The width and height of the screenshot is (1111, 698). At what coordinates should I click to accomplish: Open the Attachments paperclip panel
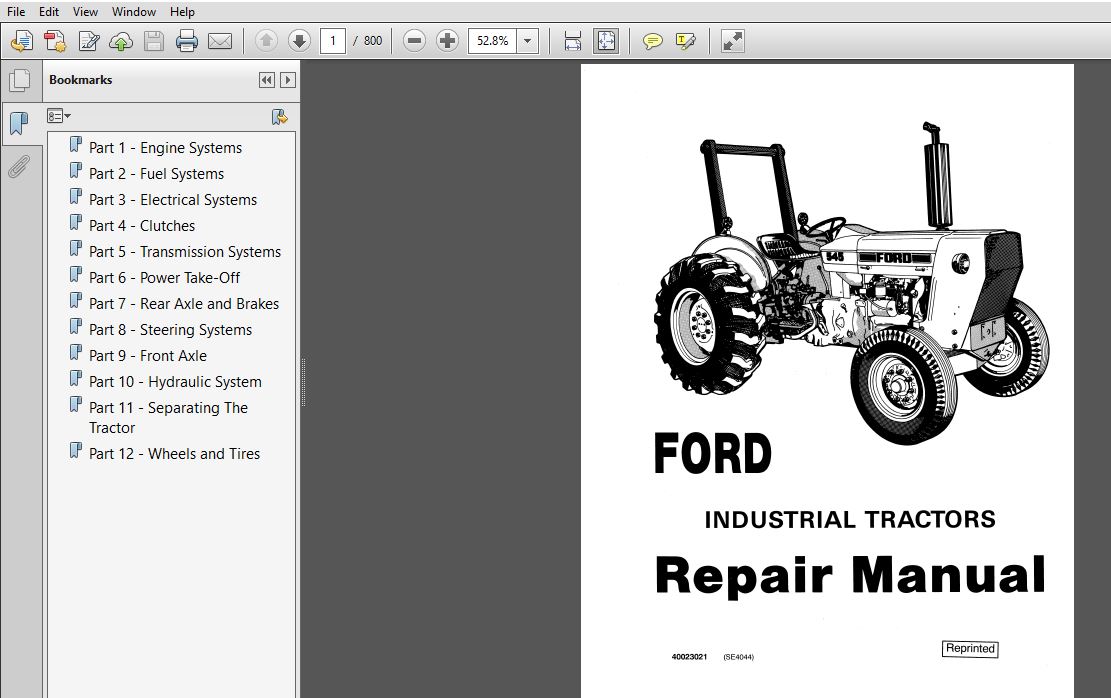pyautogui.click(x=19, y=167)
